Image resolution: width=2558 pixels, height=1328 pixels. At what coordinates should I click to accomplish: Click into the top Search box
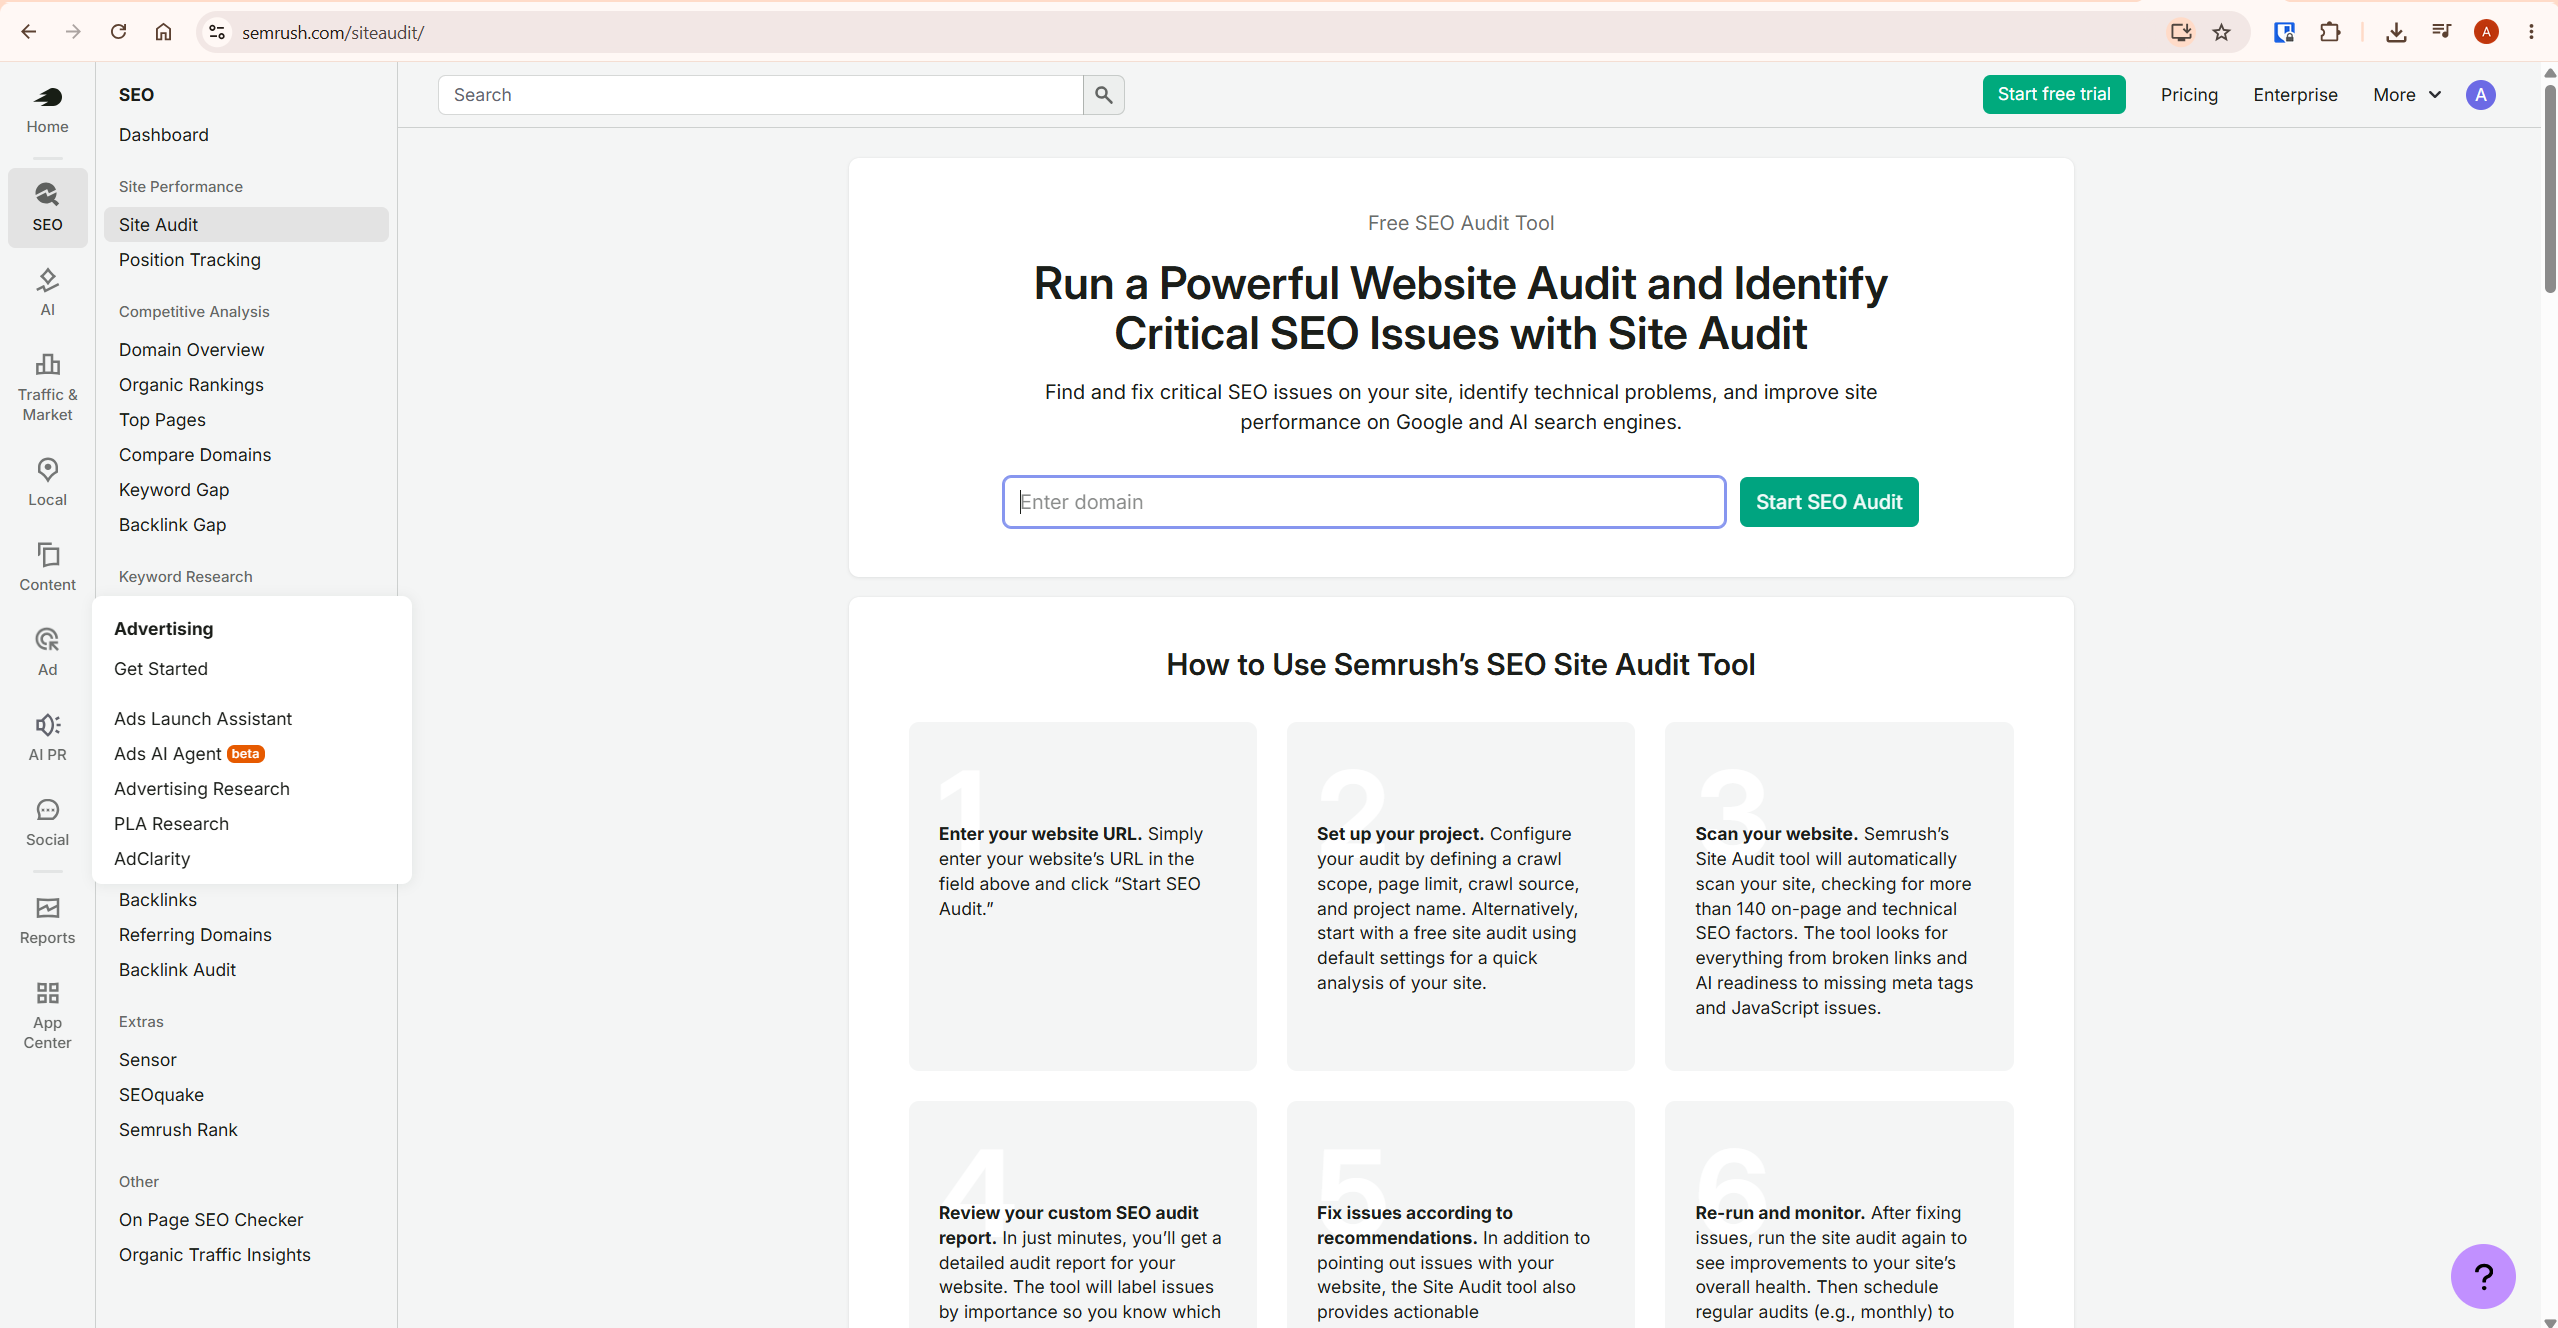click(761, 95)
